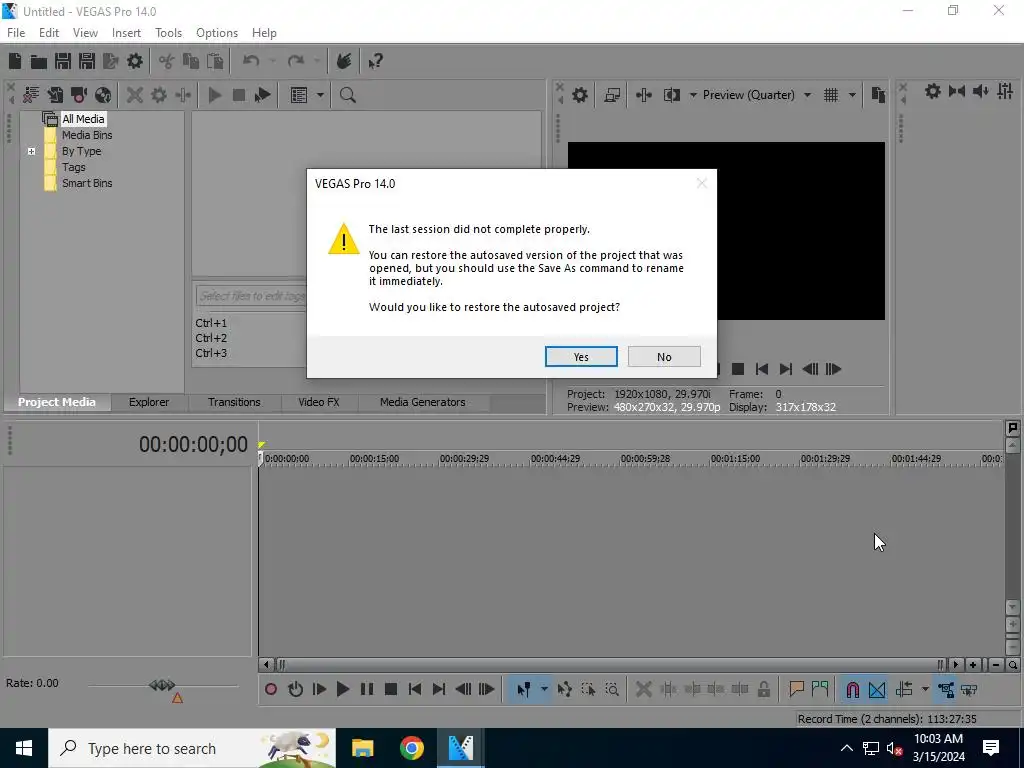Toggle split screen view in preview

tap(671, 95)
